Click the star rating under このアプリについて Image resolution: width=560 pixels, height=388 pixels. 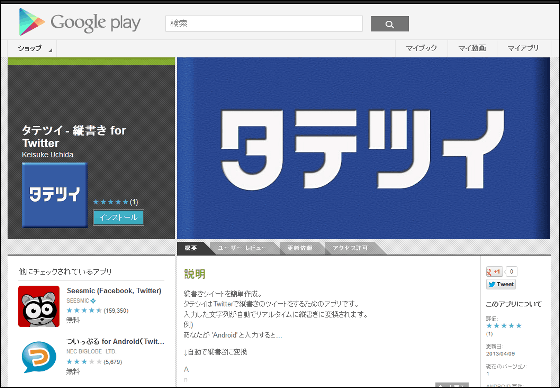click(x=504, y=326)
